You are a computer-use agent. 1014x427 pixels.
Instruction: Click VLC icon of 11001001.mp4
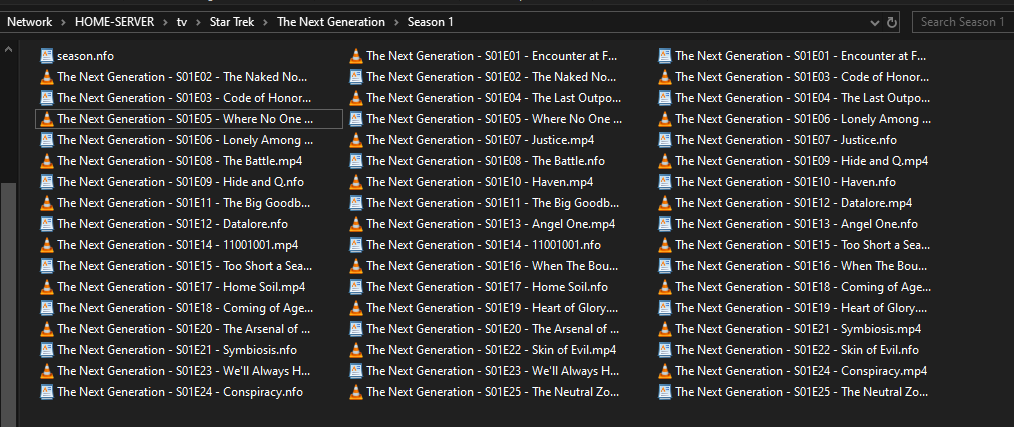[x=46, y=245]
